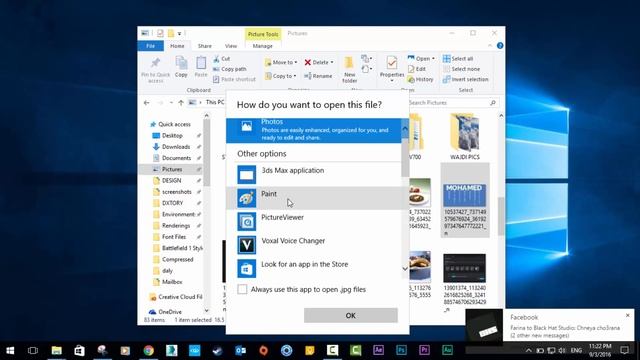Screen dimensions: 640x360
Task: Open the DESIGN folder in sidebar
Action: click(x=171, y=180)
